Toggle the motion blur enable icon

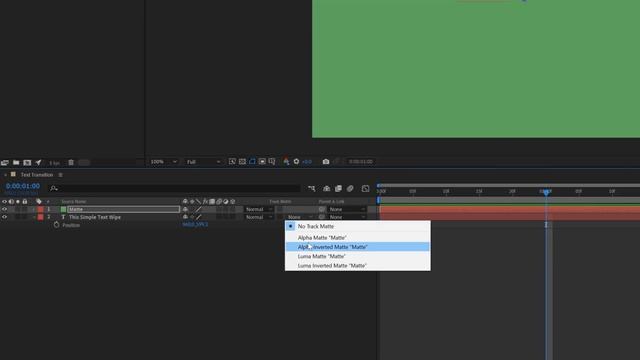(x=350, y=188)
